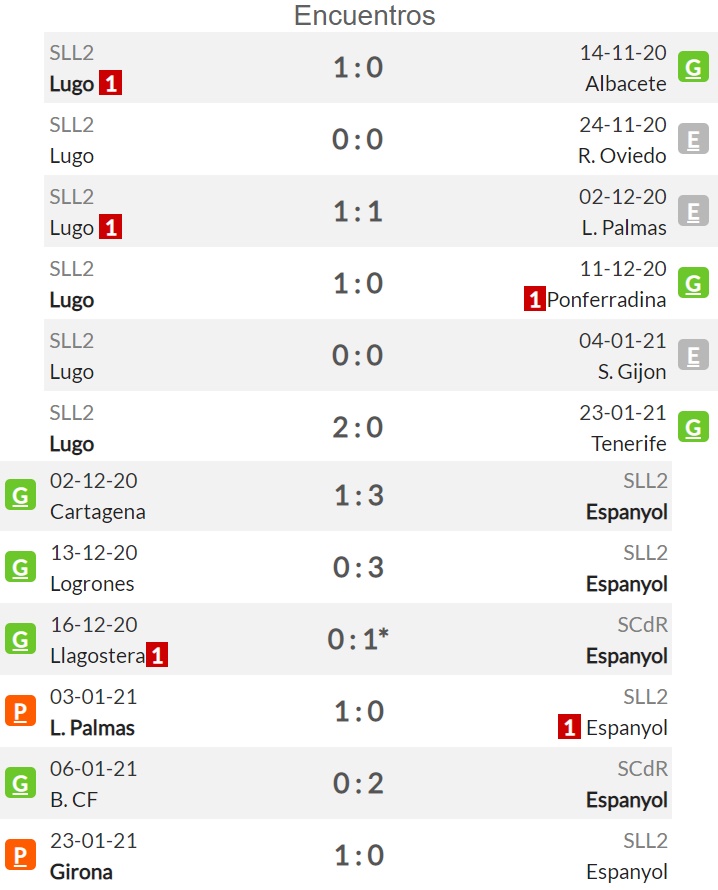The image size is (718, 890).
Task: Click green G badge next to Cartagena
Action: (x=20, y=495)
